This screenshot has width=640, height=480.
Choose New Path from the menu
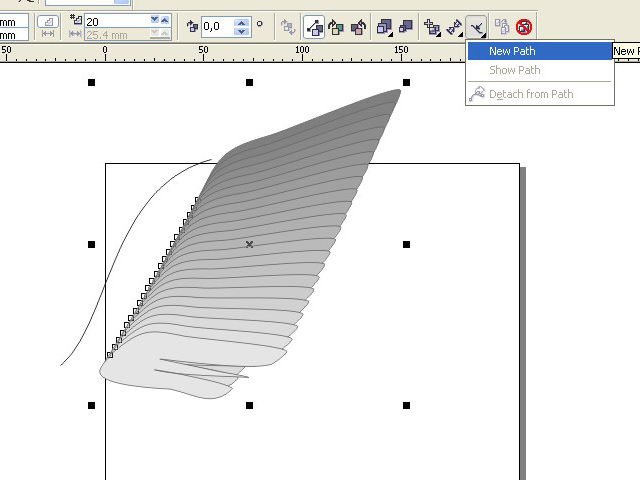click(512, 51)
